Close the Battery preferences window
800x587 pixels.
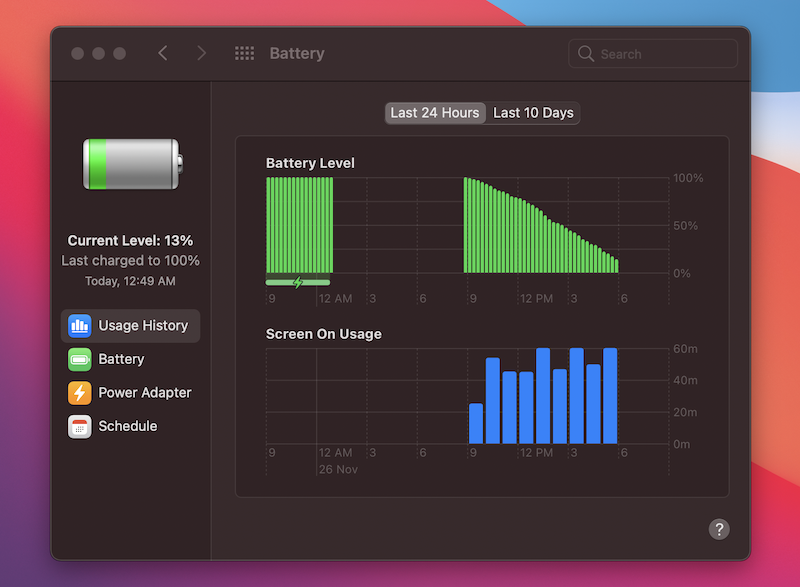click(78, 54)
